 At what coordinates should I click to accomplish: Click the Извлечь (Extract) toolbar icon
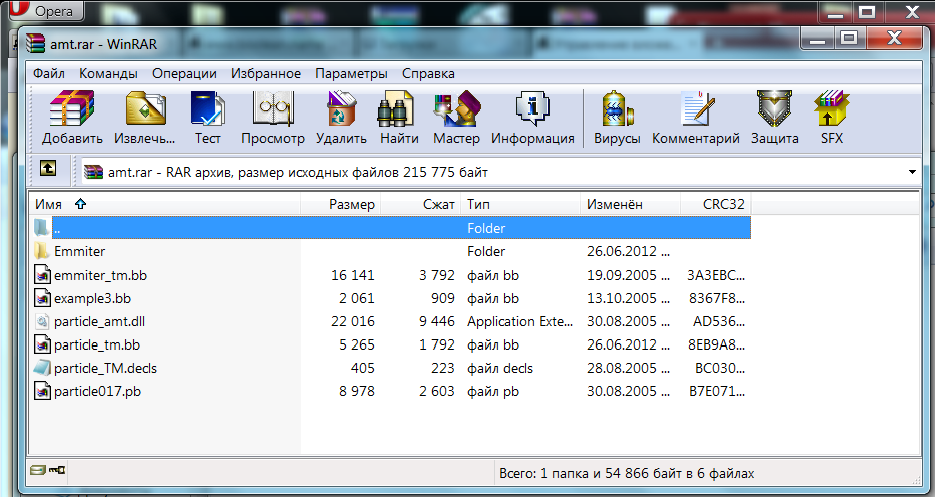[145, 118]
